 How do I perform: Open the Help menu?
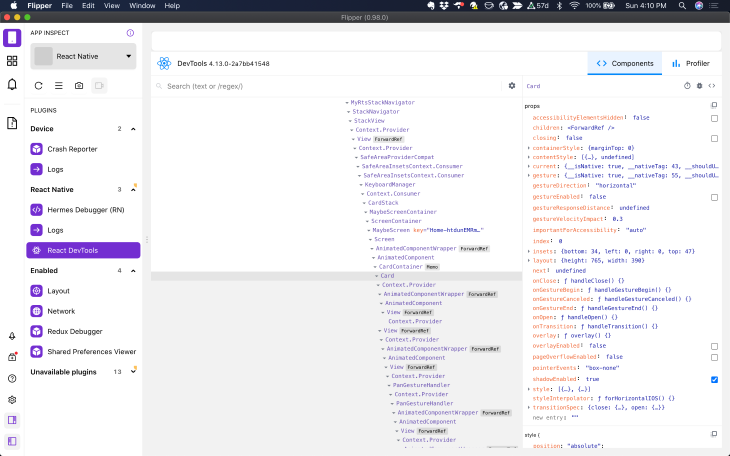pos(172,6)
